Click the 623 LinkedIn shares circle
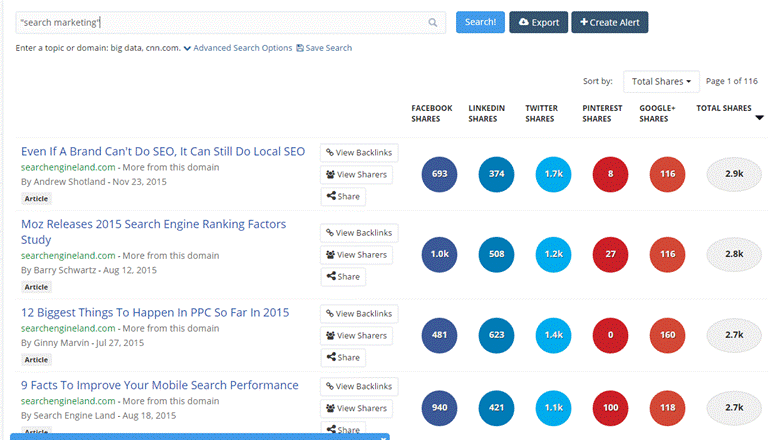 [496, 336]
